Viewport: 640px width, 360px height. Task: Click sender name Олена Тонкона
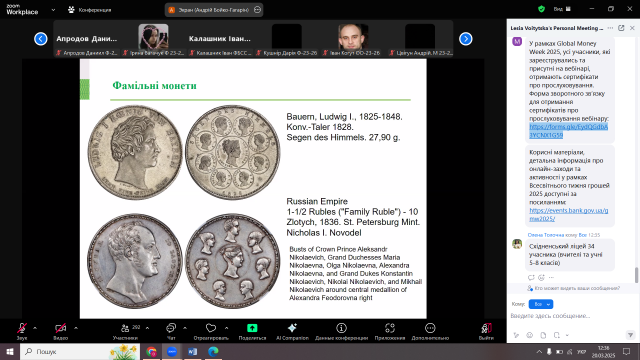(x=546, y=235)
